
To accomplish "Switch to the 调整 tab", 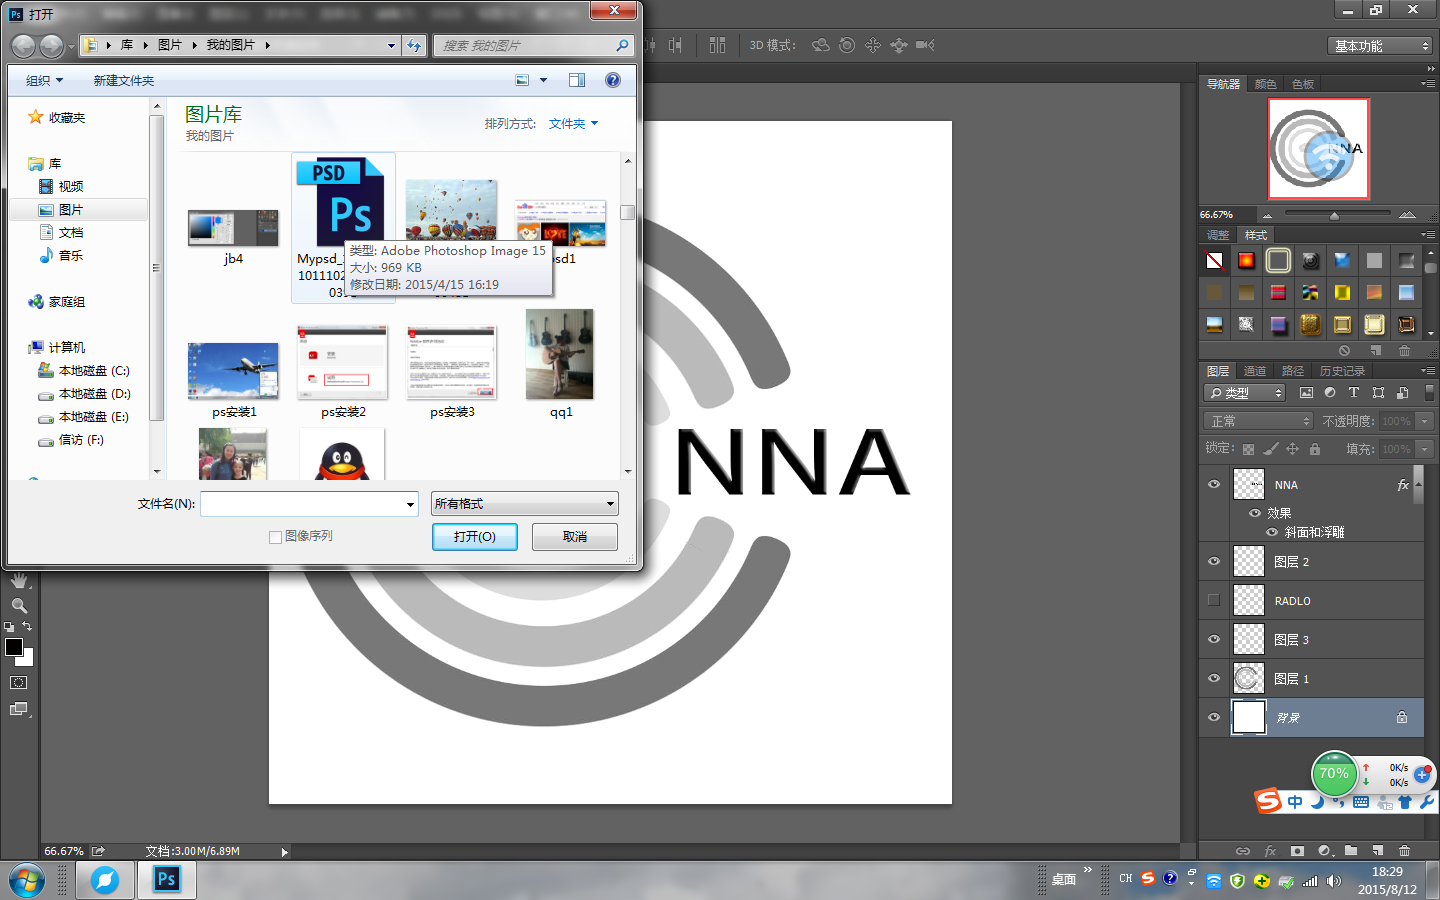I will pos(1218,235).
